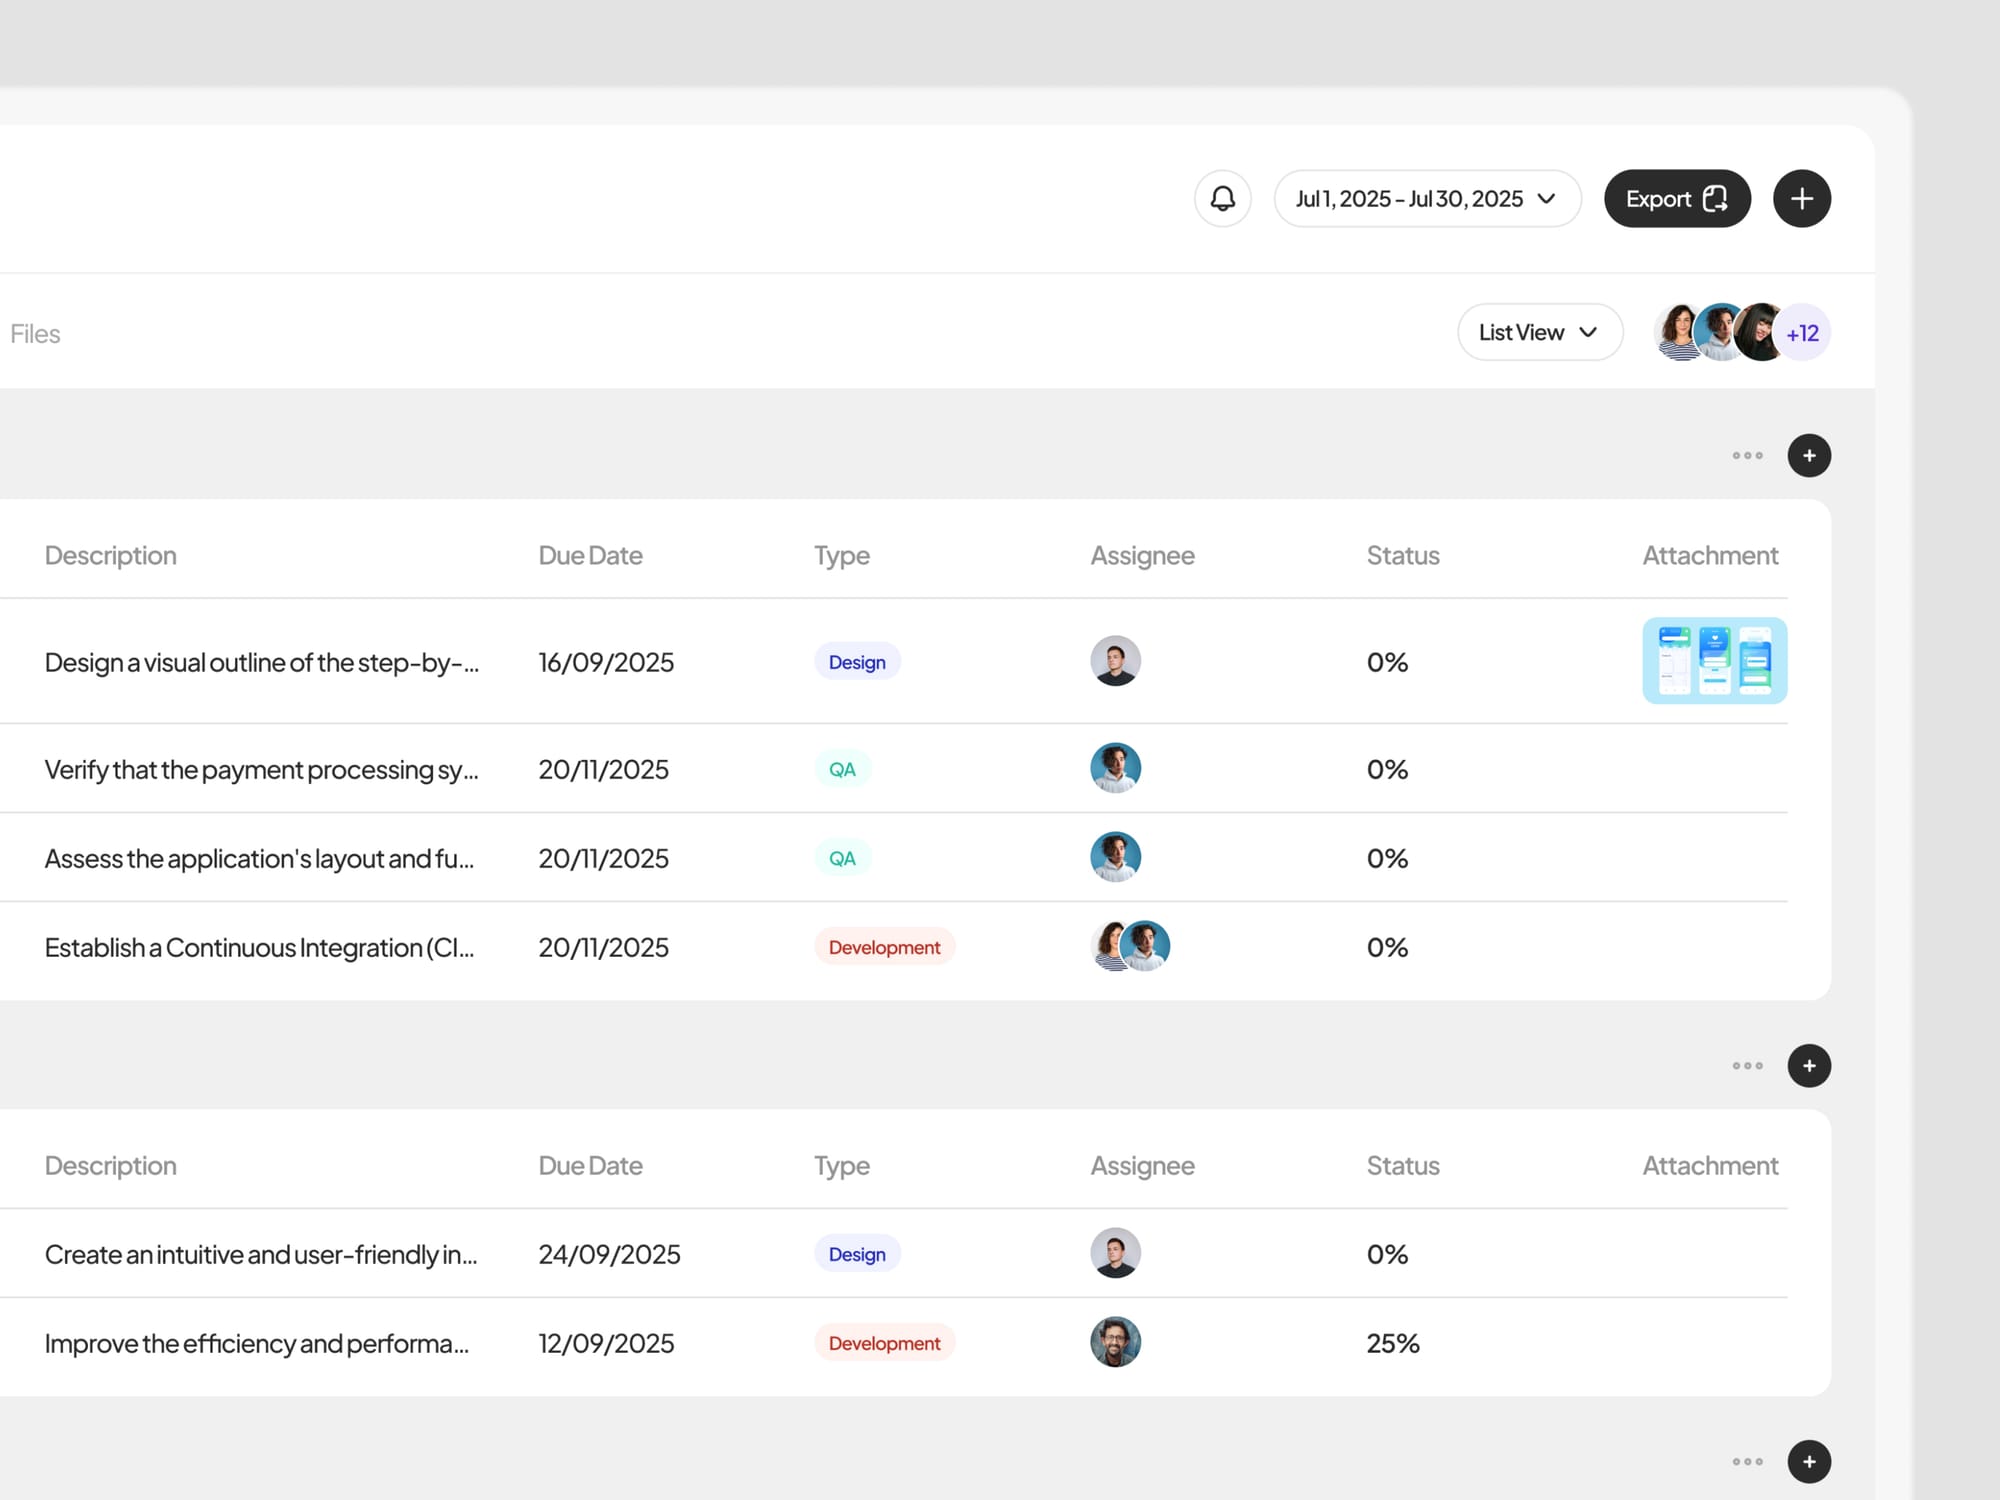Viewport: 2000px width, 1500px height.
Task: Click the Export button
Action: coord(1676,198)
